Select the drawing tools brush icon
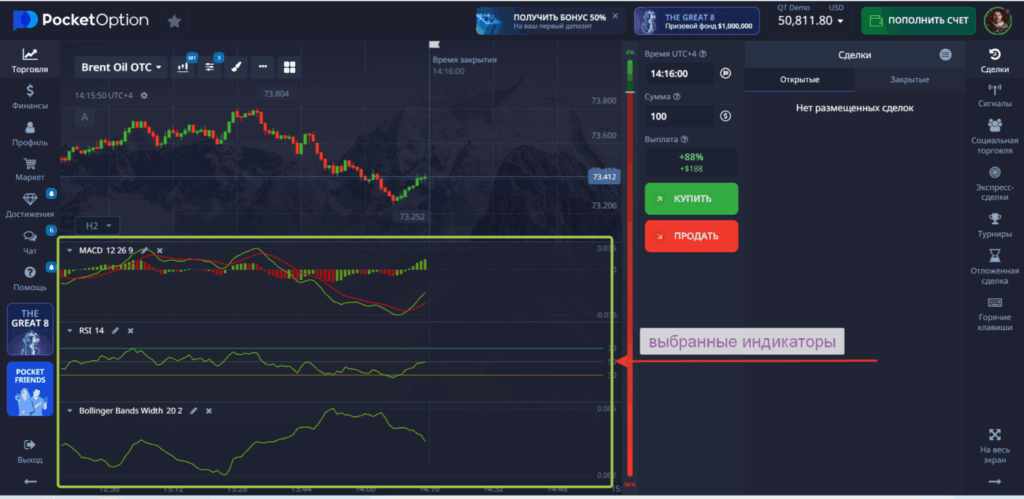 (x=237, y=67)
